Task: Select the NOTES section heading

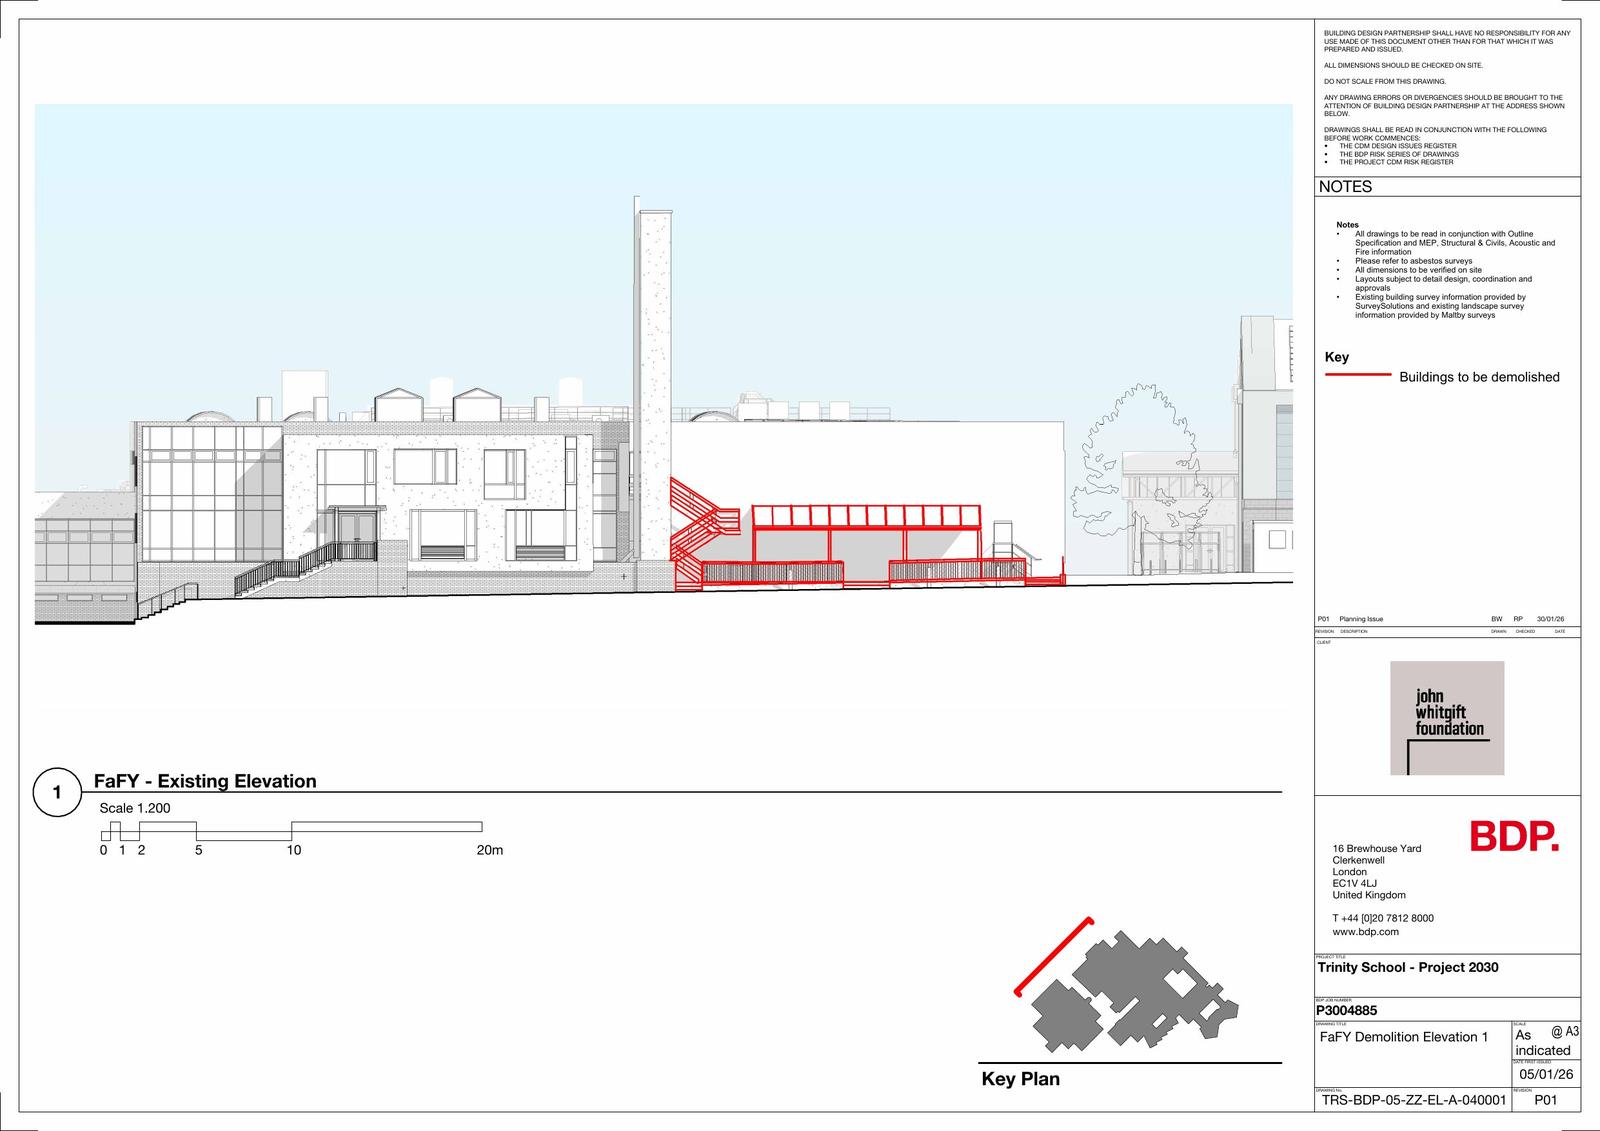Action: 1345,187
